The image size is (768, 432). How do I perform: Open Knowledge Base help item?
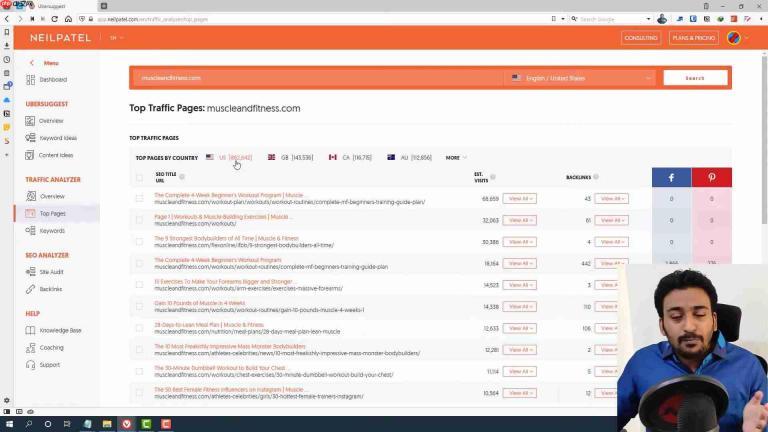53,330
